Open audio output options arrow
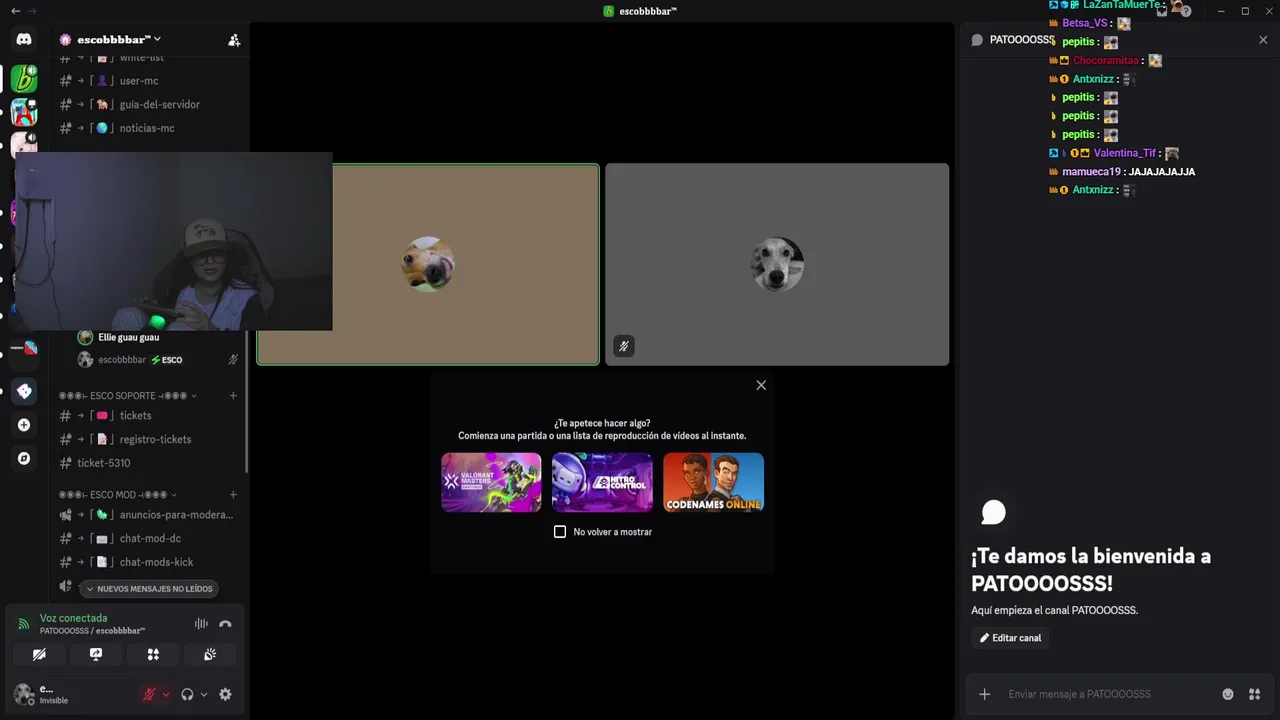1280x720 pixels. (204, 694)
